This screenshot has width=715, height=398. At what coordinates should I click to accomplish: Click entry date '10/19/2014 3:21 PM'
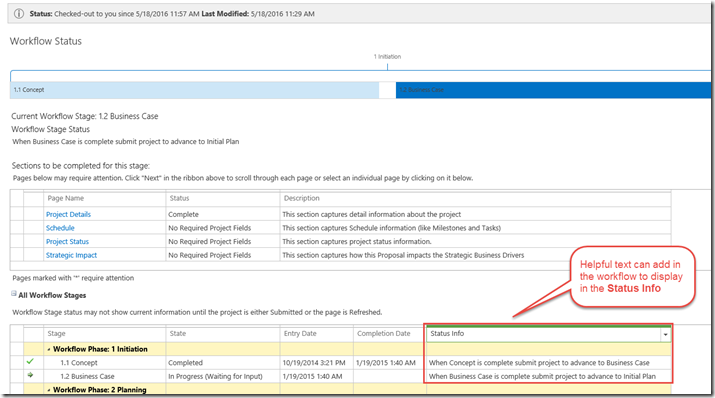[314, 363]
